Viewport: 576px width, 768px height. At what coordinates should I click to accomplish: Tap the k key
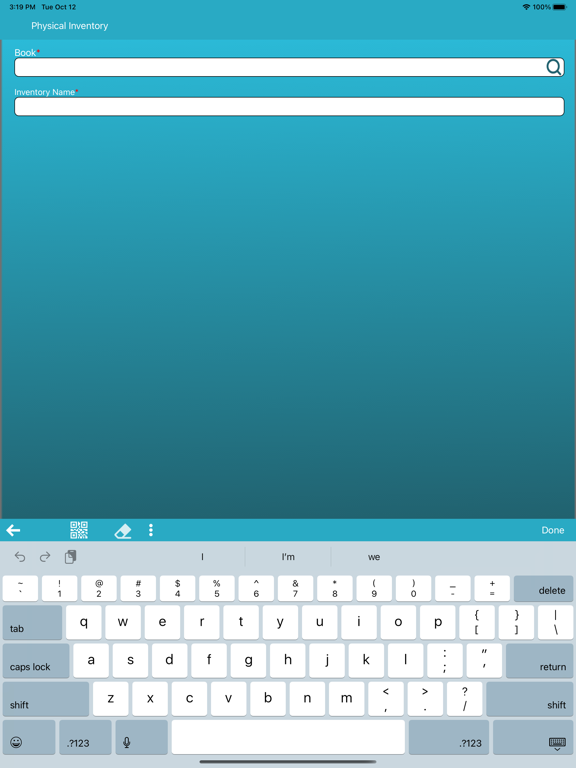(366, 660)
